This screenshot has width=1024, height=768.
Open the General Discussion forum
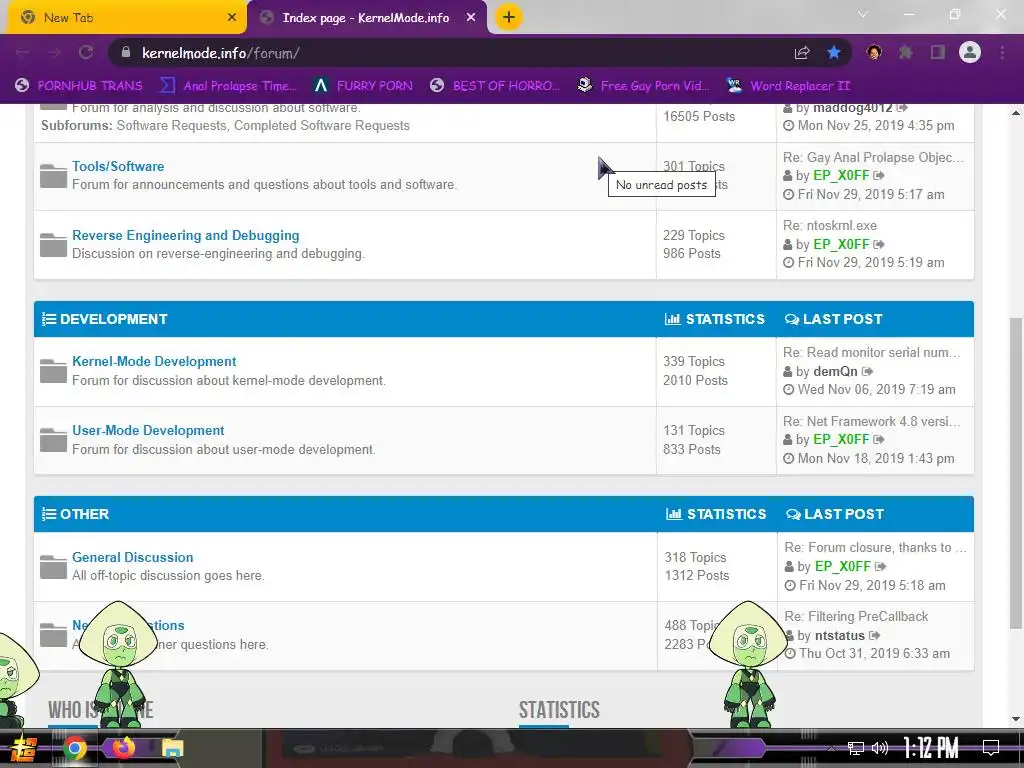coord(133,557)
